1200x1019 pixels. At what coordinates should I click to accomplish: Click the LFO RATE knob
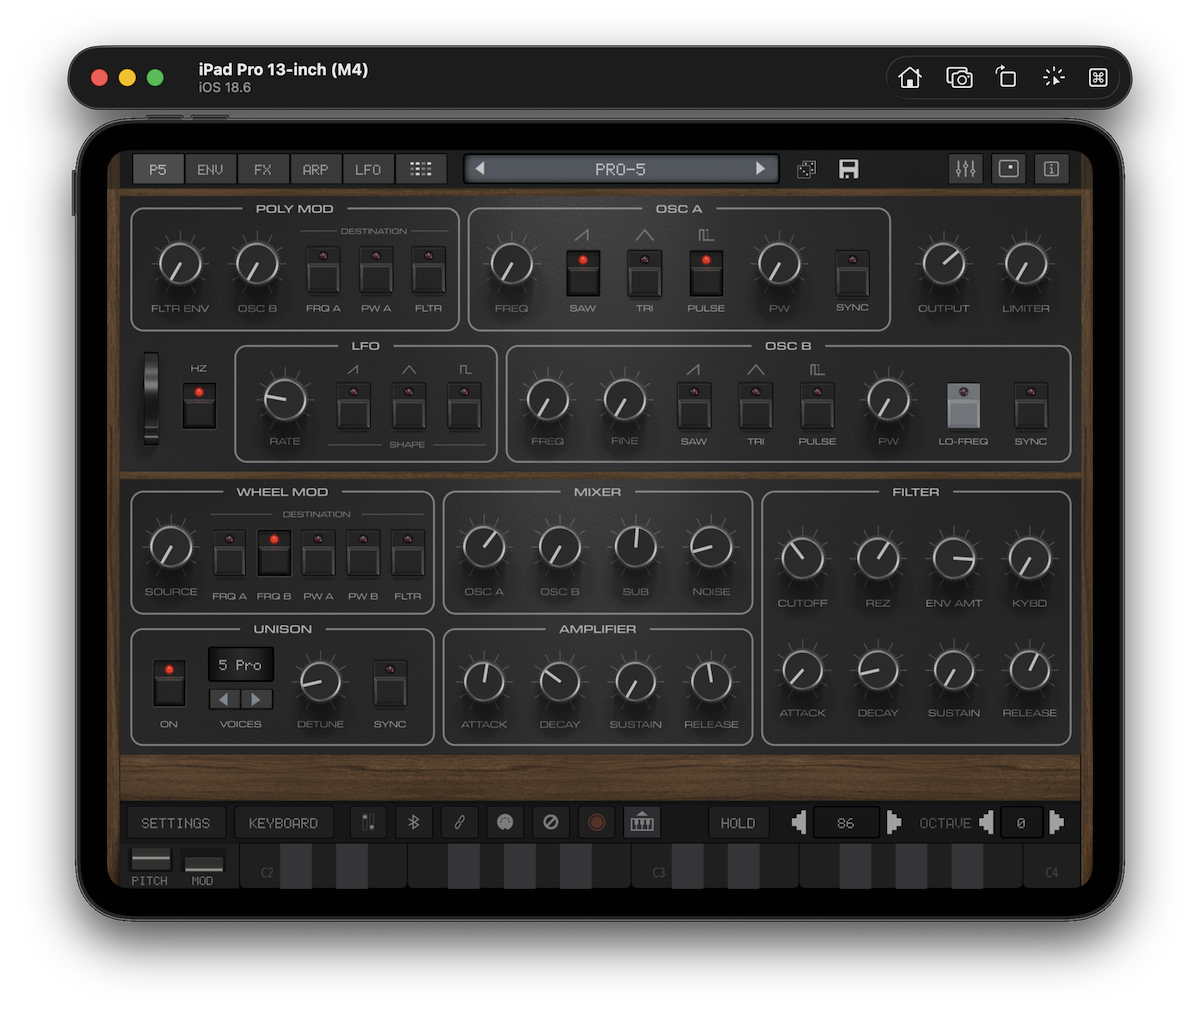(x=285, y=399)
